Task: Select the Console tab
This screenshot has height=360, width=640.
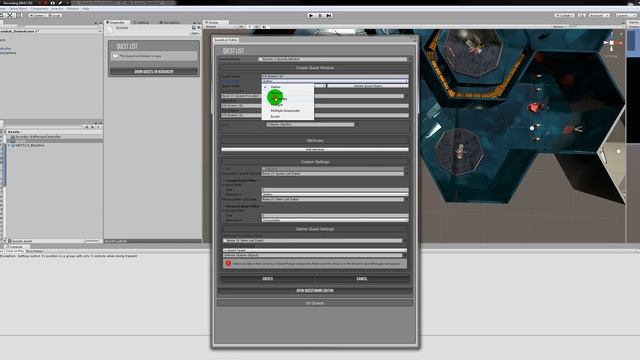Action: 16,247
